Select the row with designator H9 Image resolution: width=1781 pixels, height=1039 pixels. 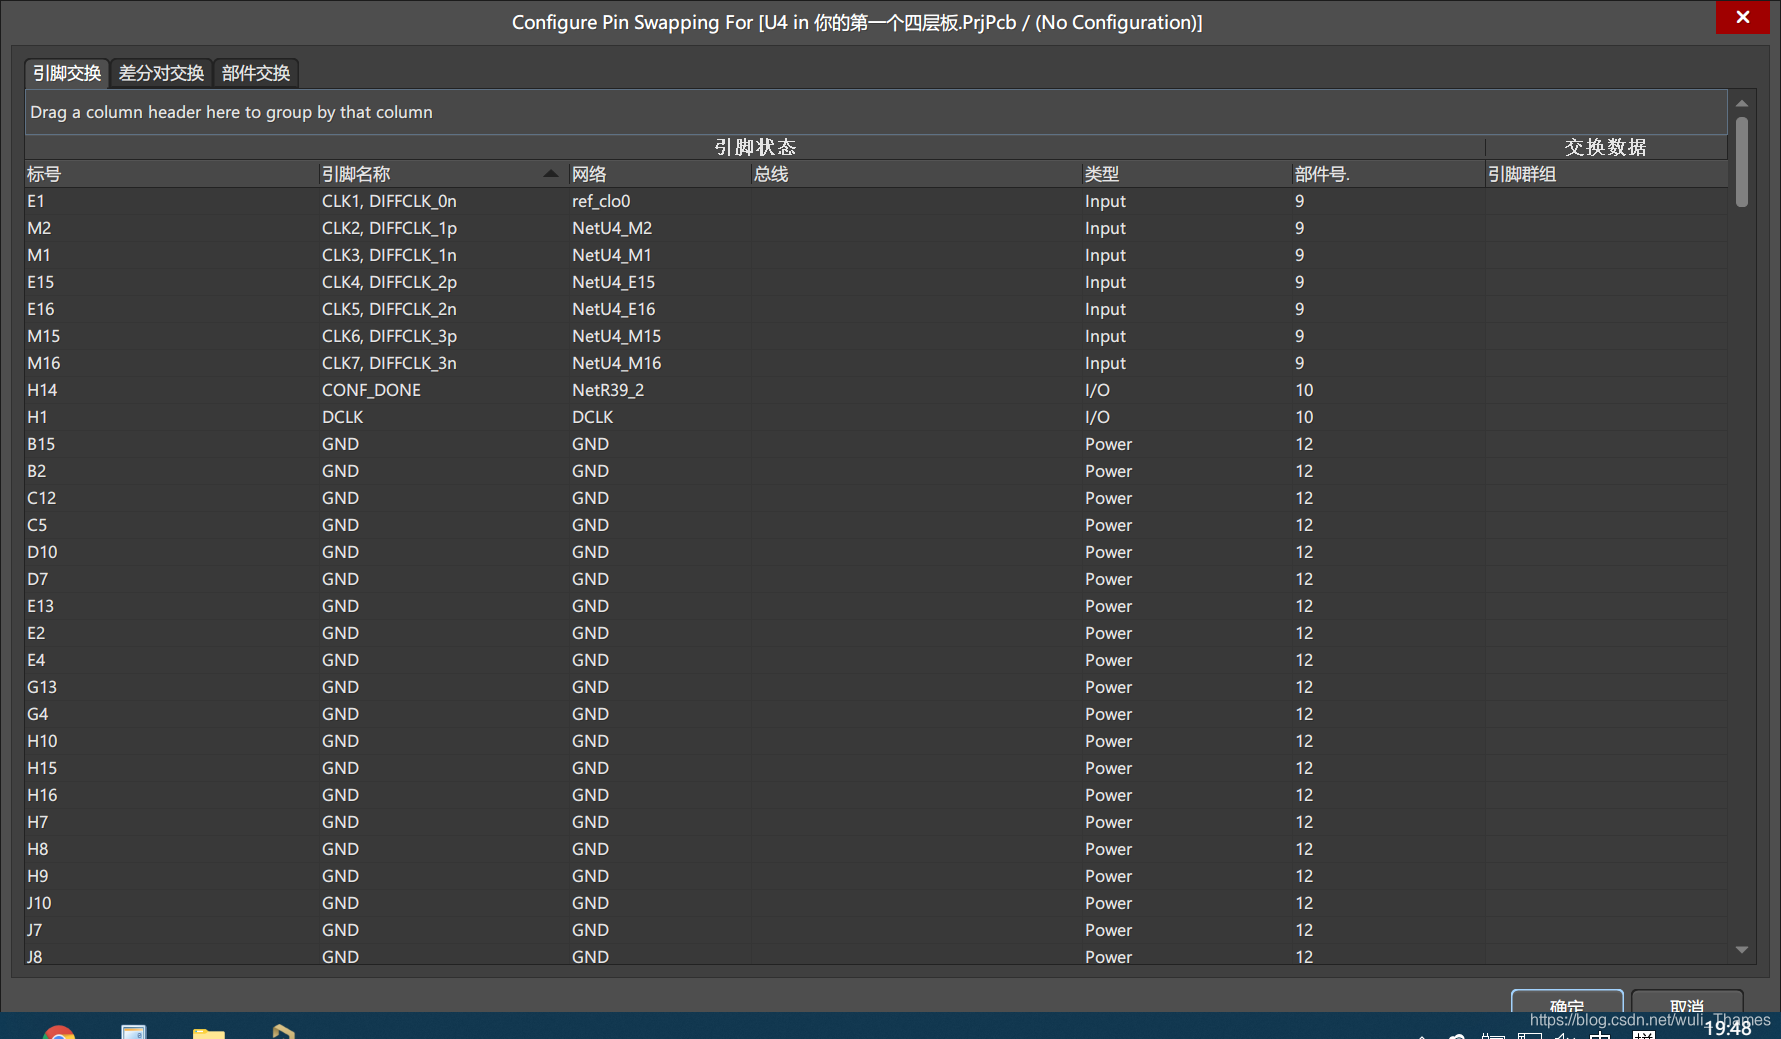[x=876, y=876]
